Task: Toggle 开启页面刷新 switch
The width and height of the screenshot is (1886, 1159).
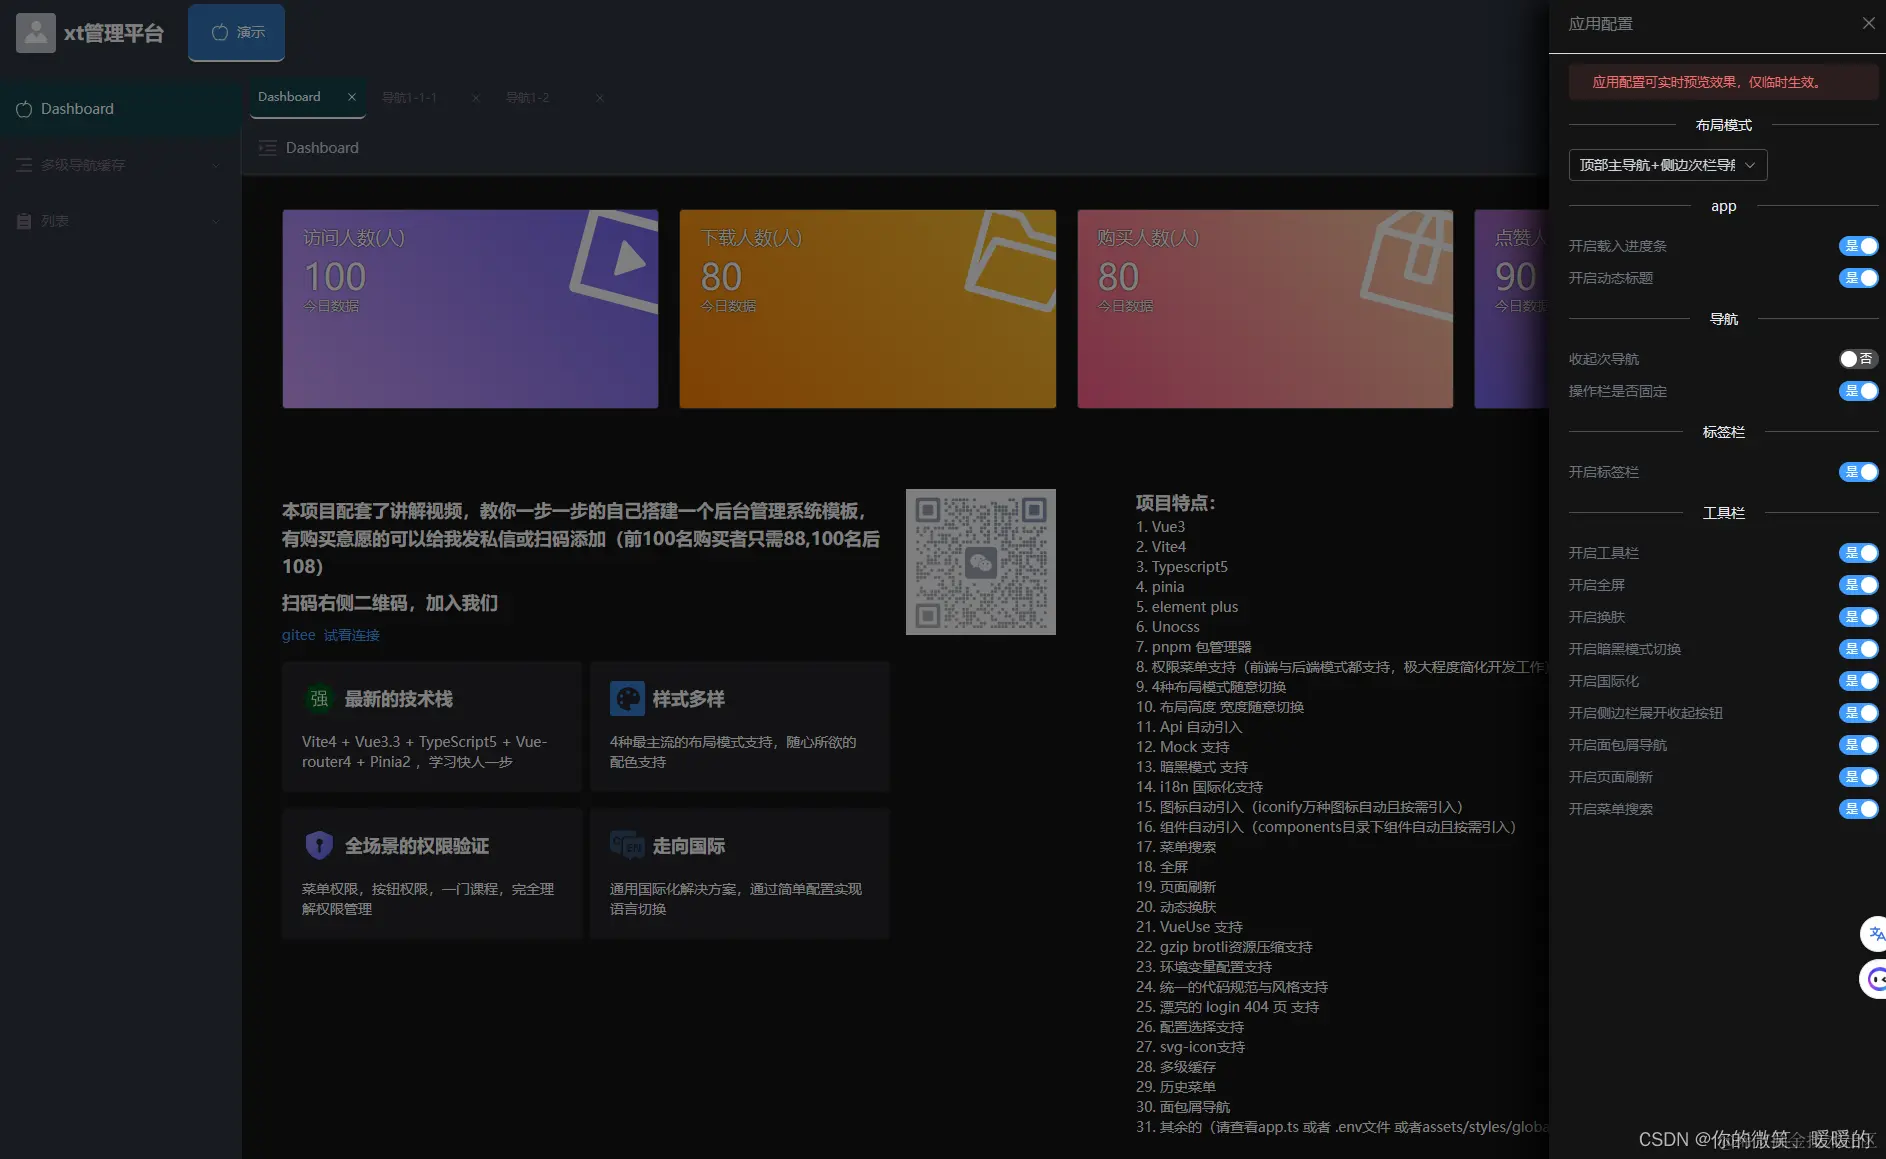Action: point(1859,777)
